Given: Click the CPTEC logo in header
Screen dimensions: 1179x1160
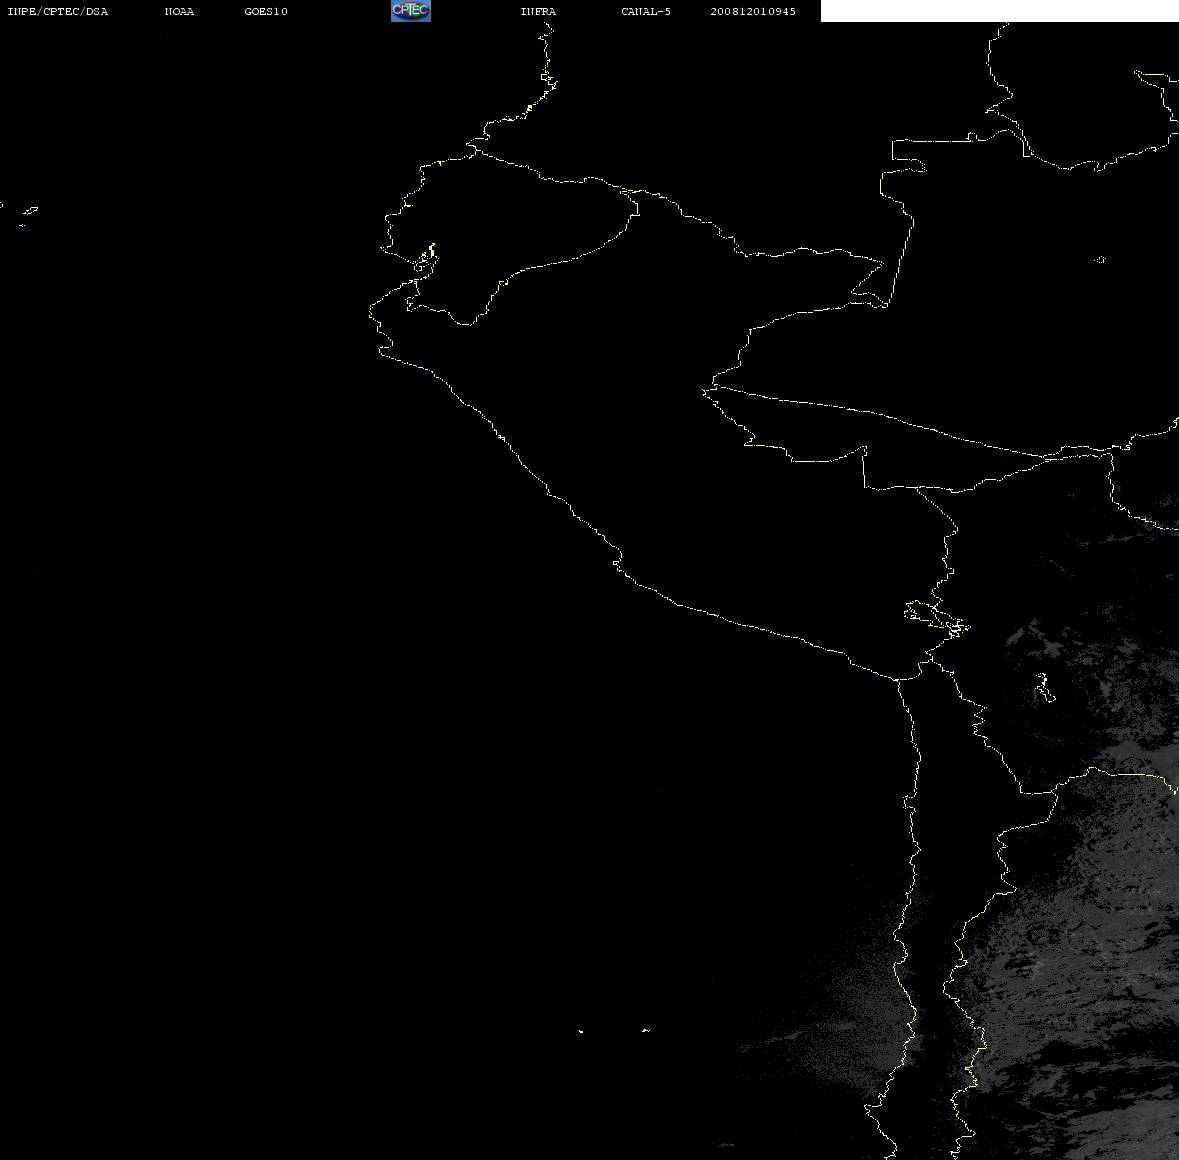Looking at the screenshot, I should pyautogui.click(x=411, y=11).
